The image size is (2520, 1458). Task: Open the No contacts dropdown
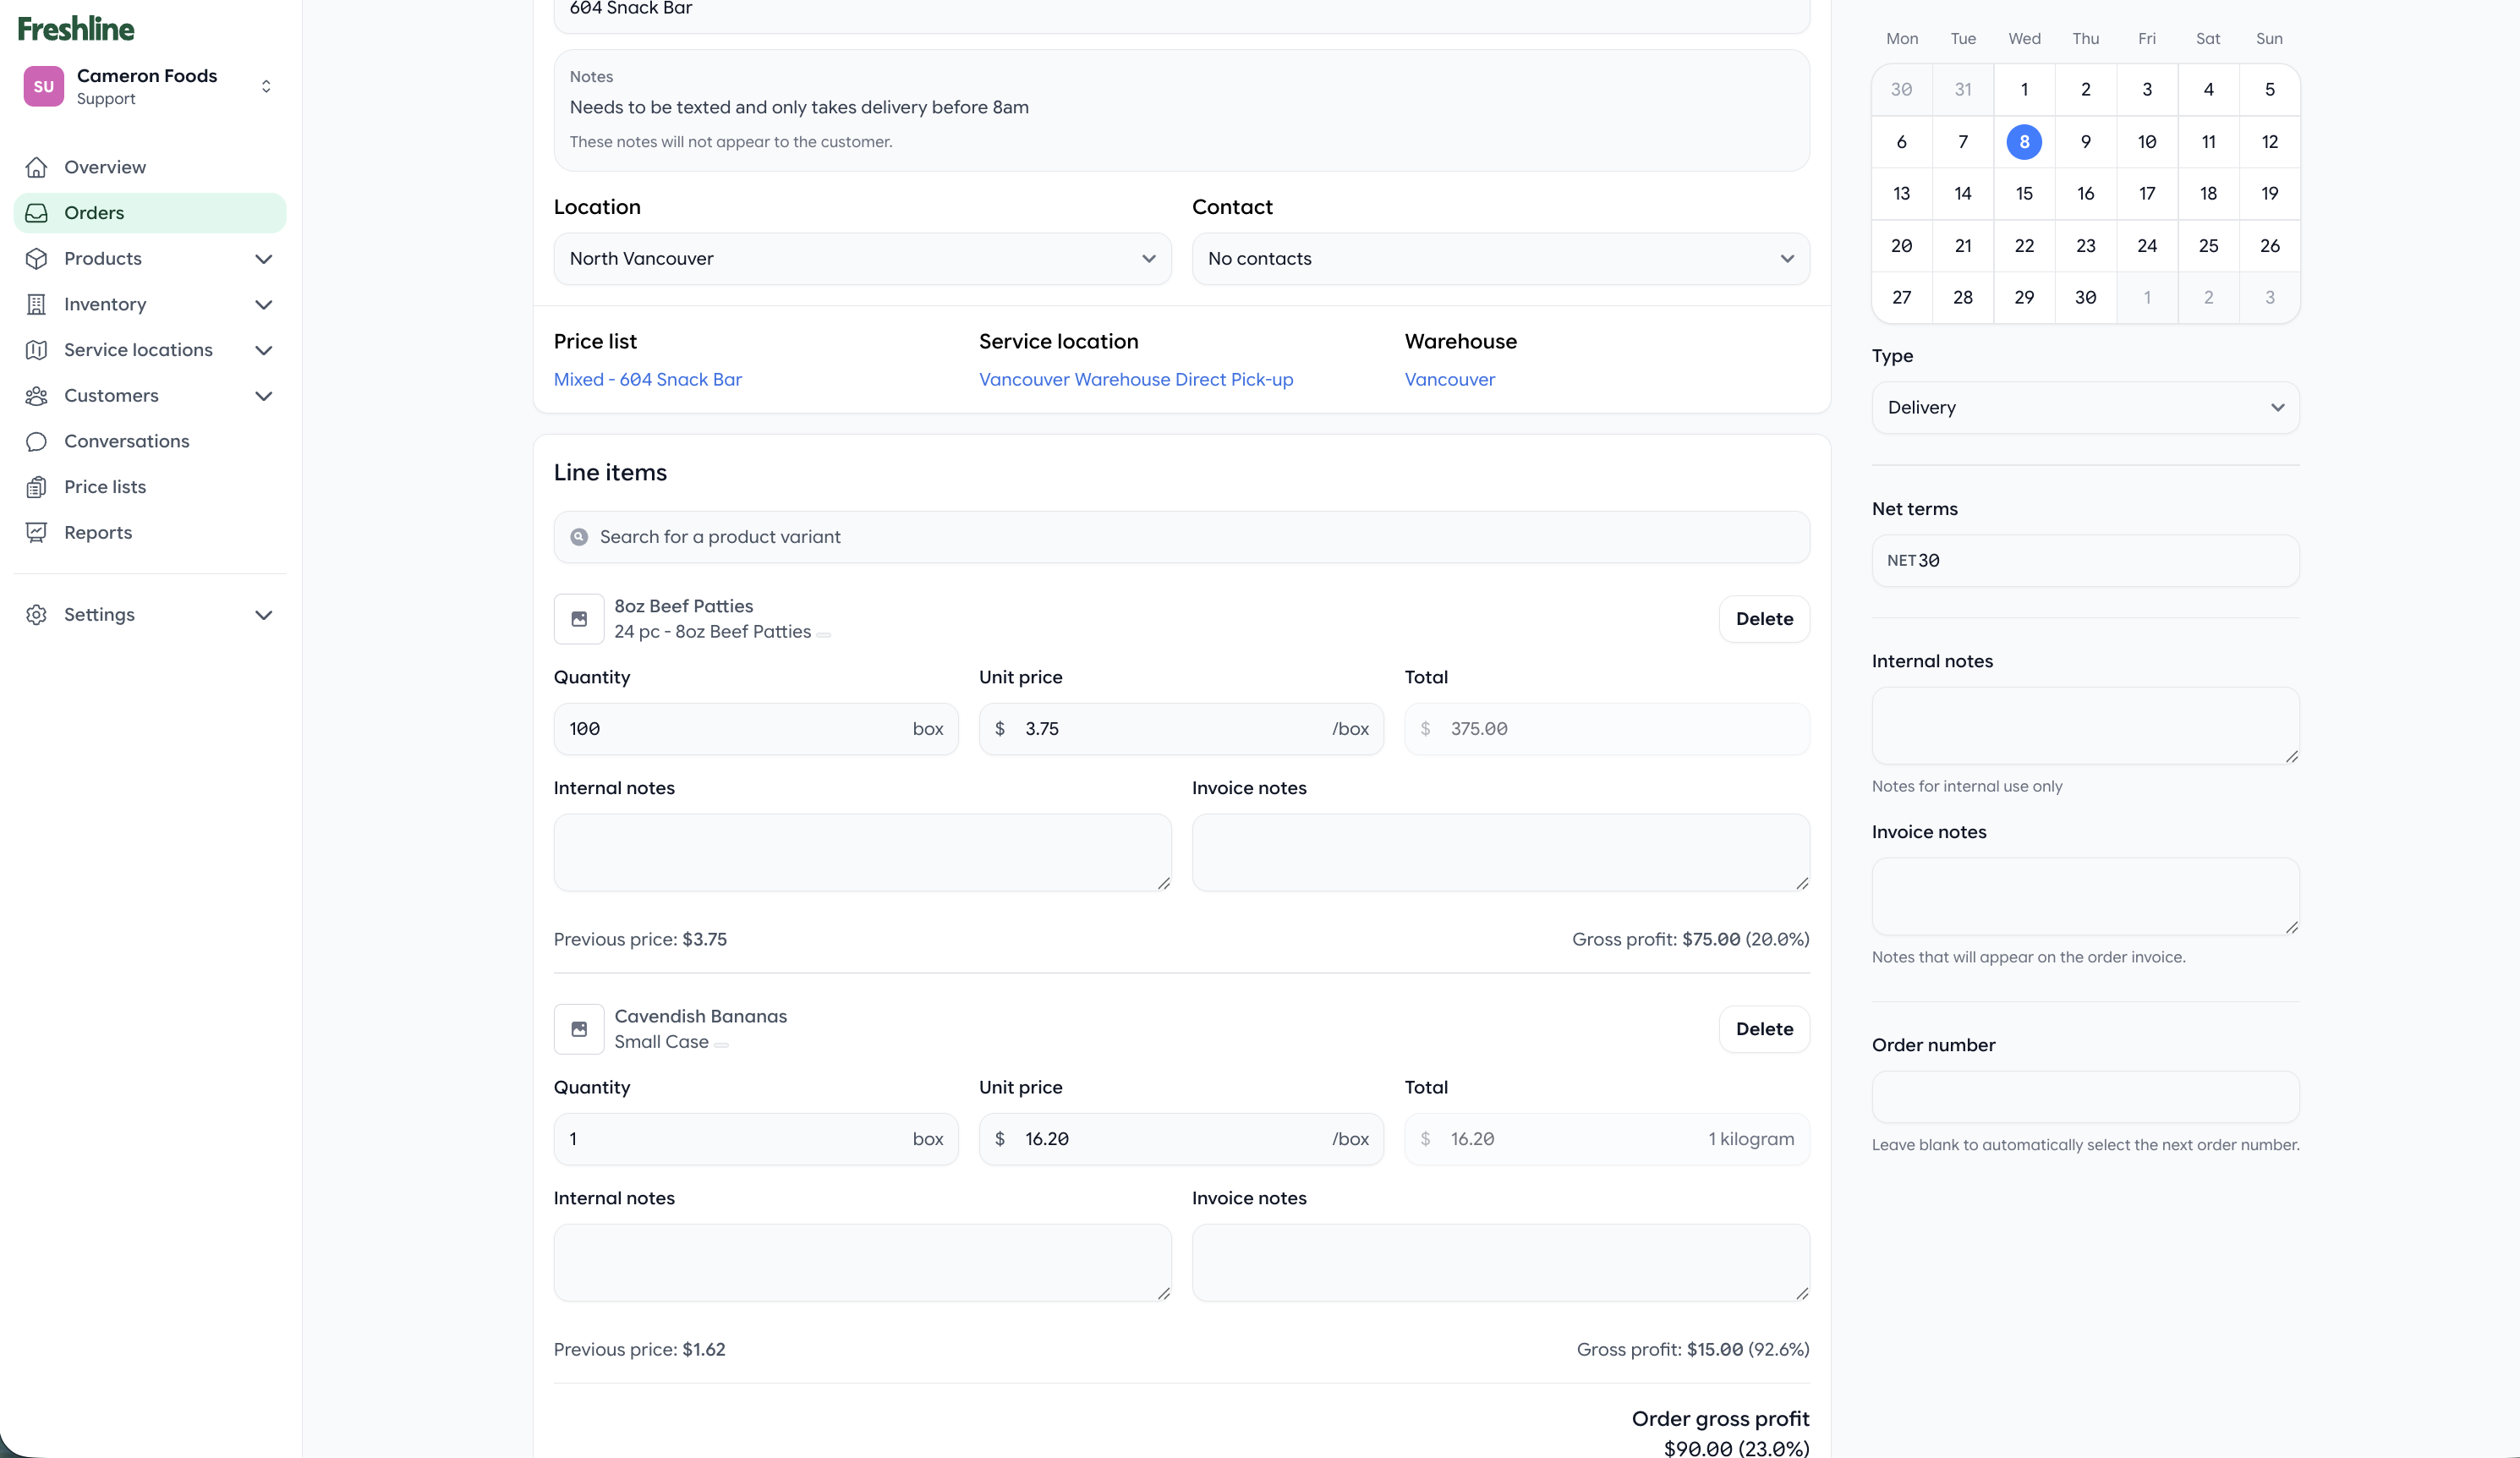point(1500,259)
